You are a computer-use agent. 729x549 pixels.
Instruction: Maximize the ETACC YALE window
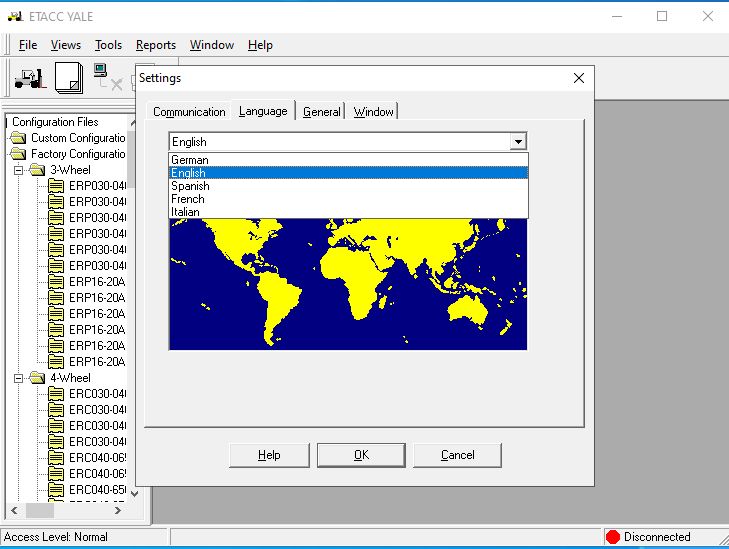(662, 17)
